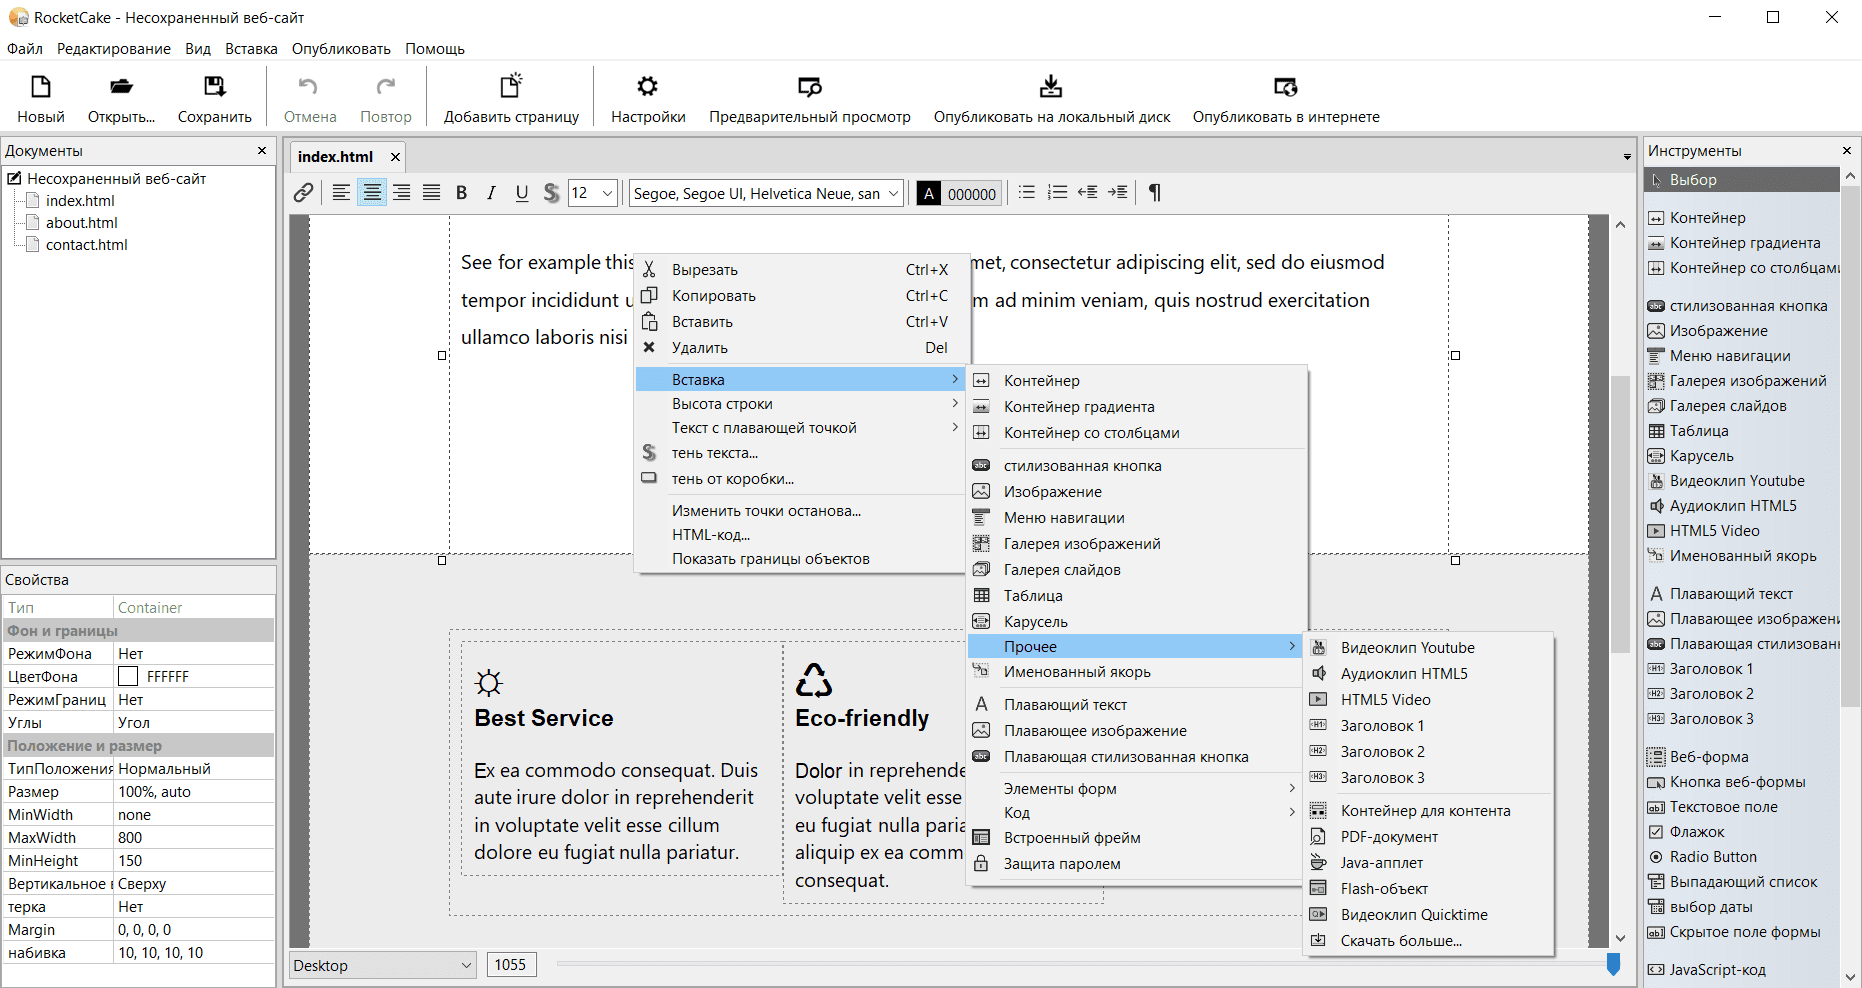Pick Меню навигации tool in Инструменты panel
This screenshot has width=1862, height=988.
(1730, 356)
